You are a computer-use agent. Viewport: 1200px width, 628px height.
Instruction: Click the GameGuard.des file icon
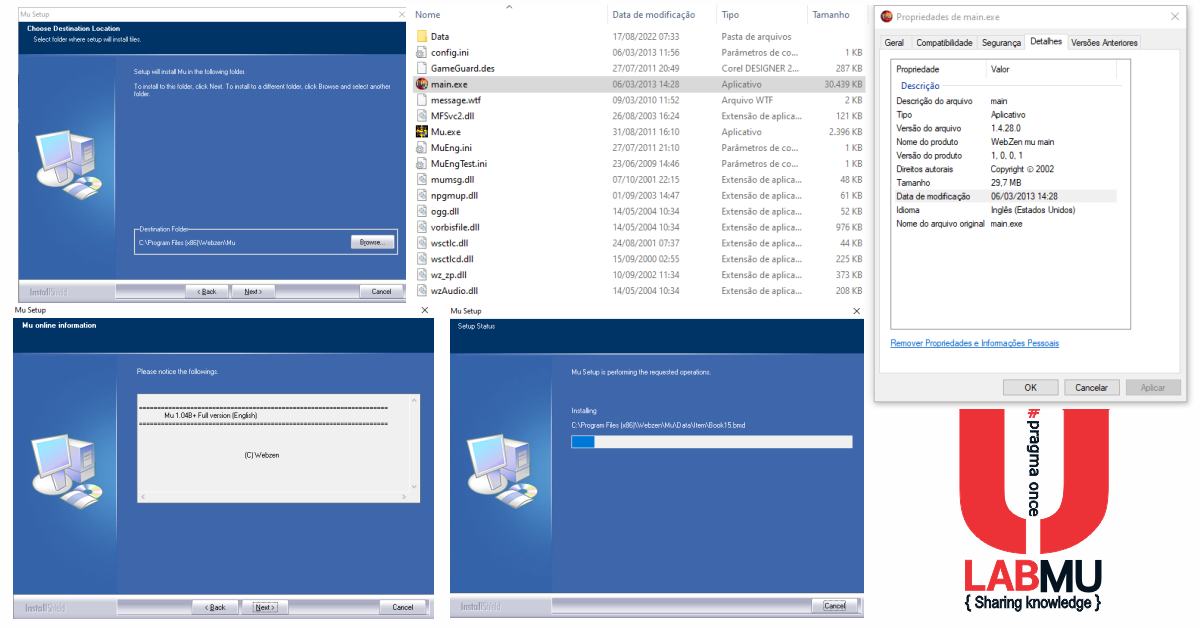point(422,68)
